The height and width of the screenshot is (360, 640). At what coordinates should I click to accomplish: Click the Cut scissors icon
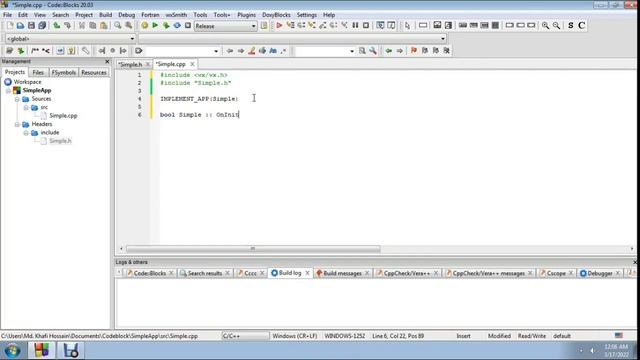click(x=82, y=26)
